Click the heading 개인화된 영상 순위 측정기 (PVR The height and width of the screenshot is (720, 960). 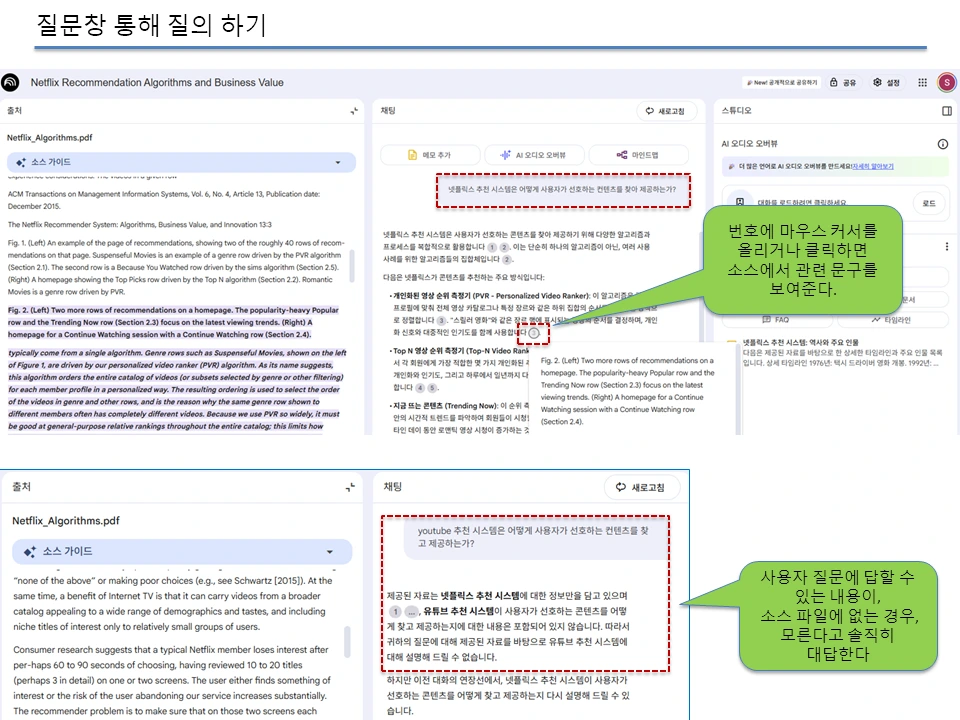(x=490, y=296)
